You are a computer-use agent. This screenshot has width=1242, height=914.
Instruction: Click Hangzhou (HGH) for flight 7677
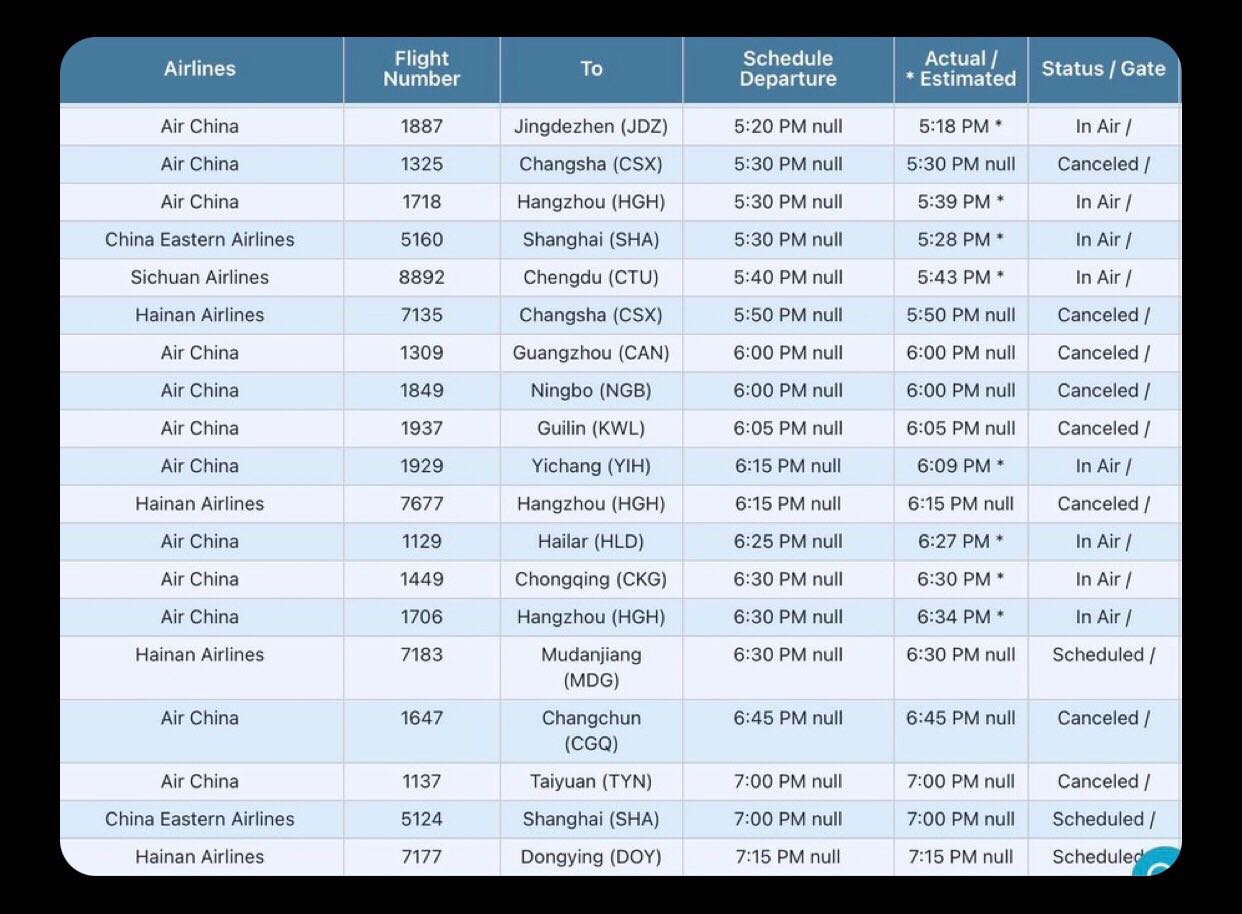[591, 504]
